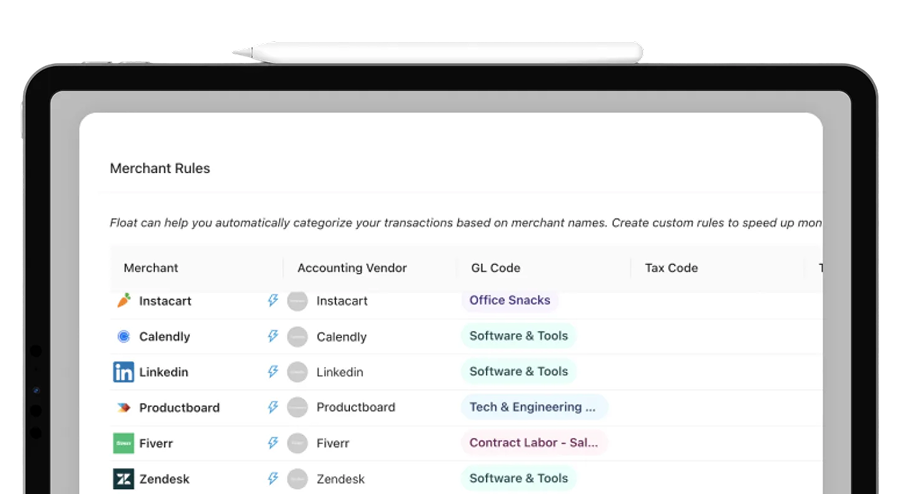Image resolution: width=911 pixels, height=494 pixels.
Task: Click the Calendly logo icon
Action: point(124,337)
